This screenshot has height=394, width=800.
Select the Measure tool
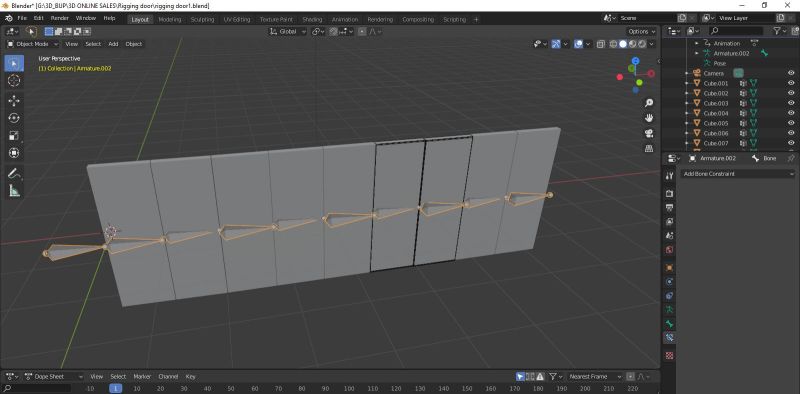pyautogui.click(x=14, y=190)
